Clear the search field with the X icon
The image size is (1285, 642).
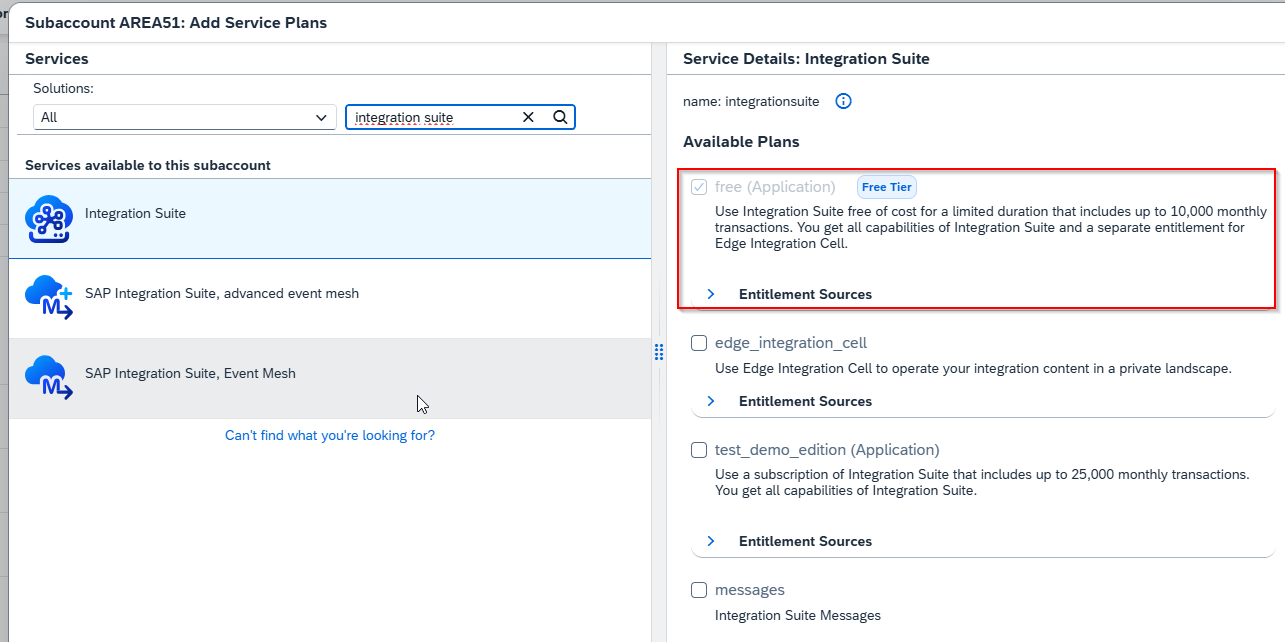click(x=528, y=117)
